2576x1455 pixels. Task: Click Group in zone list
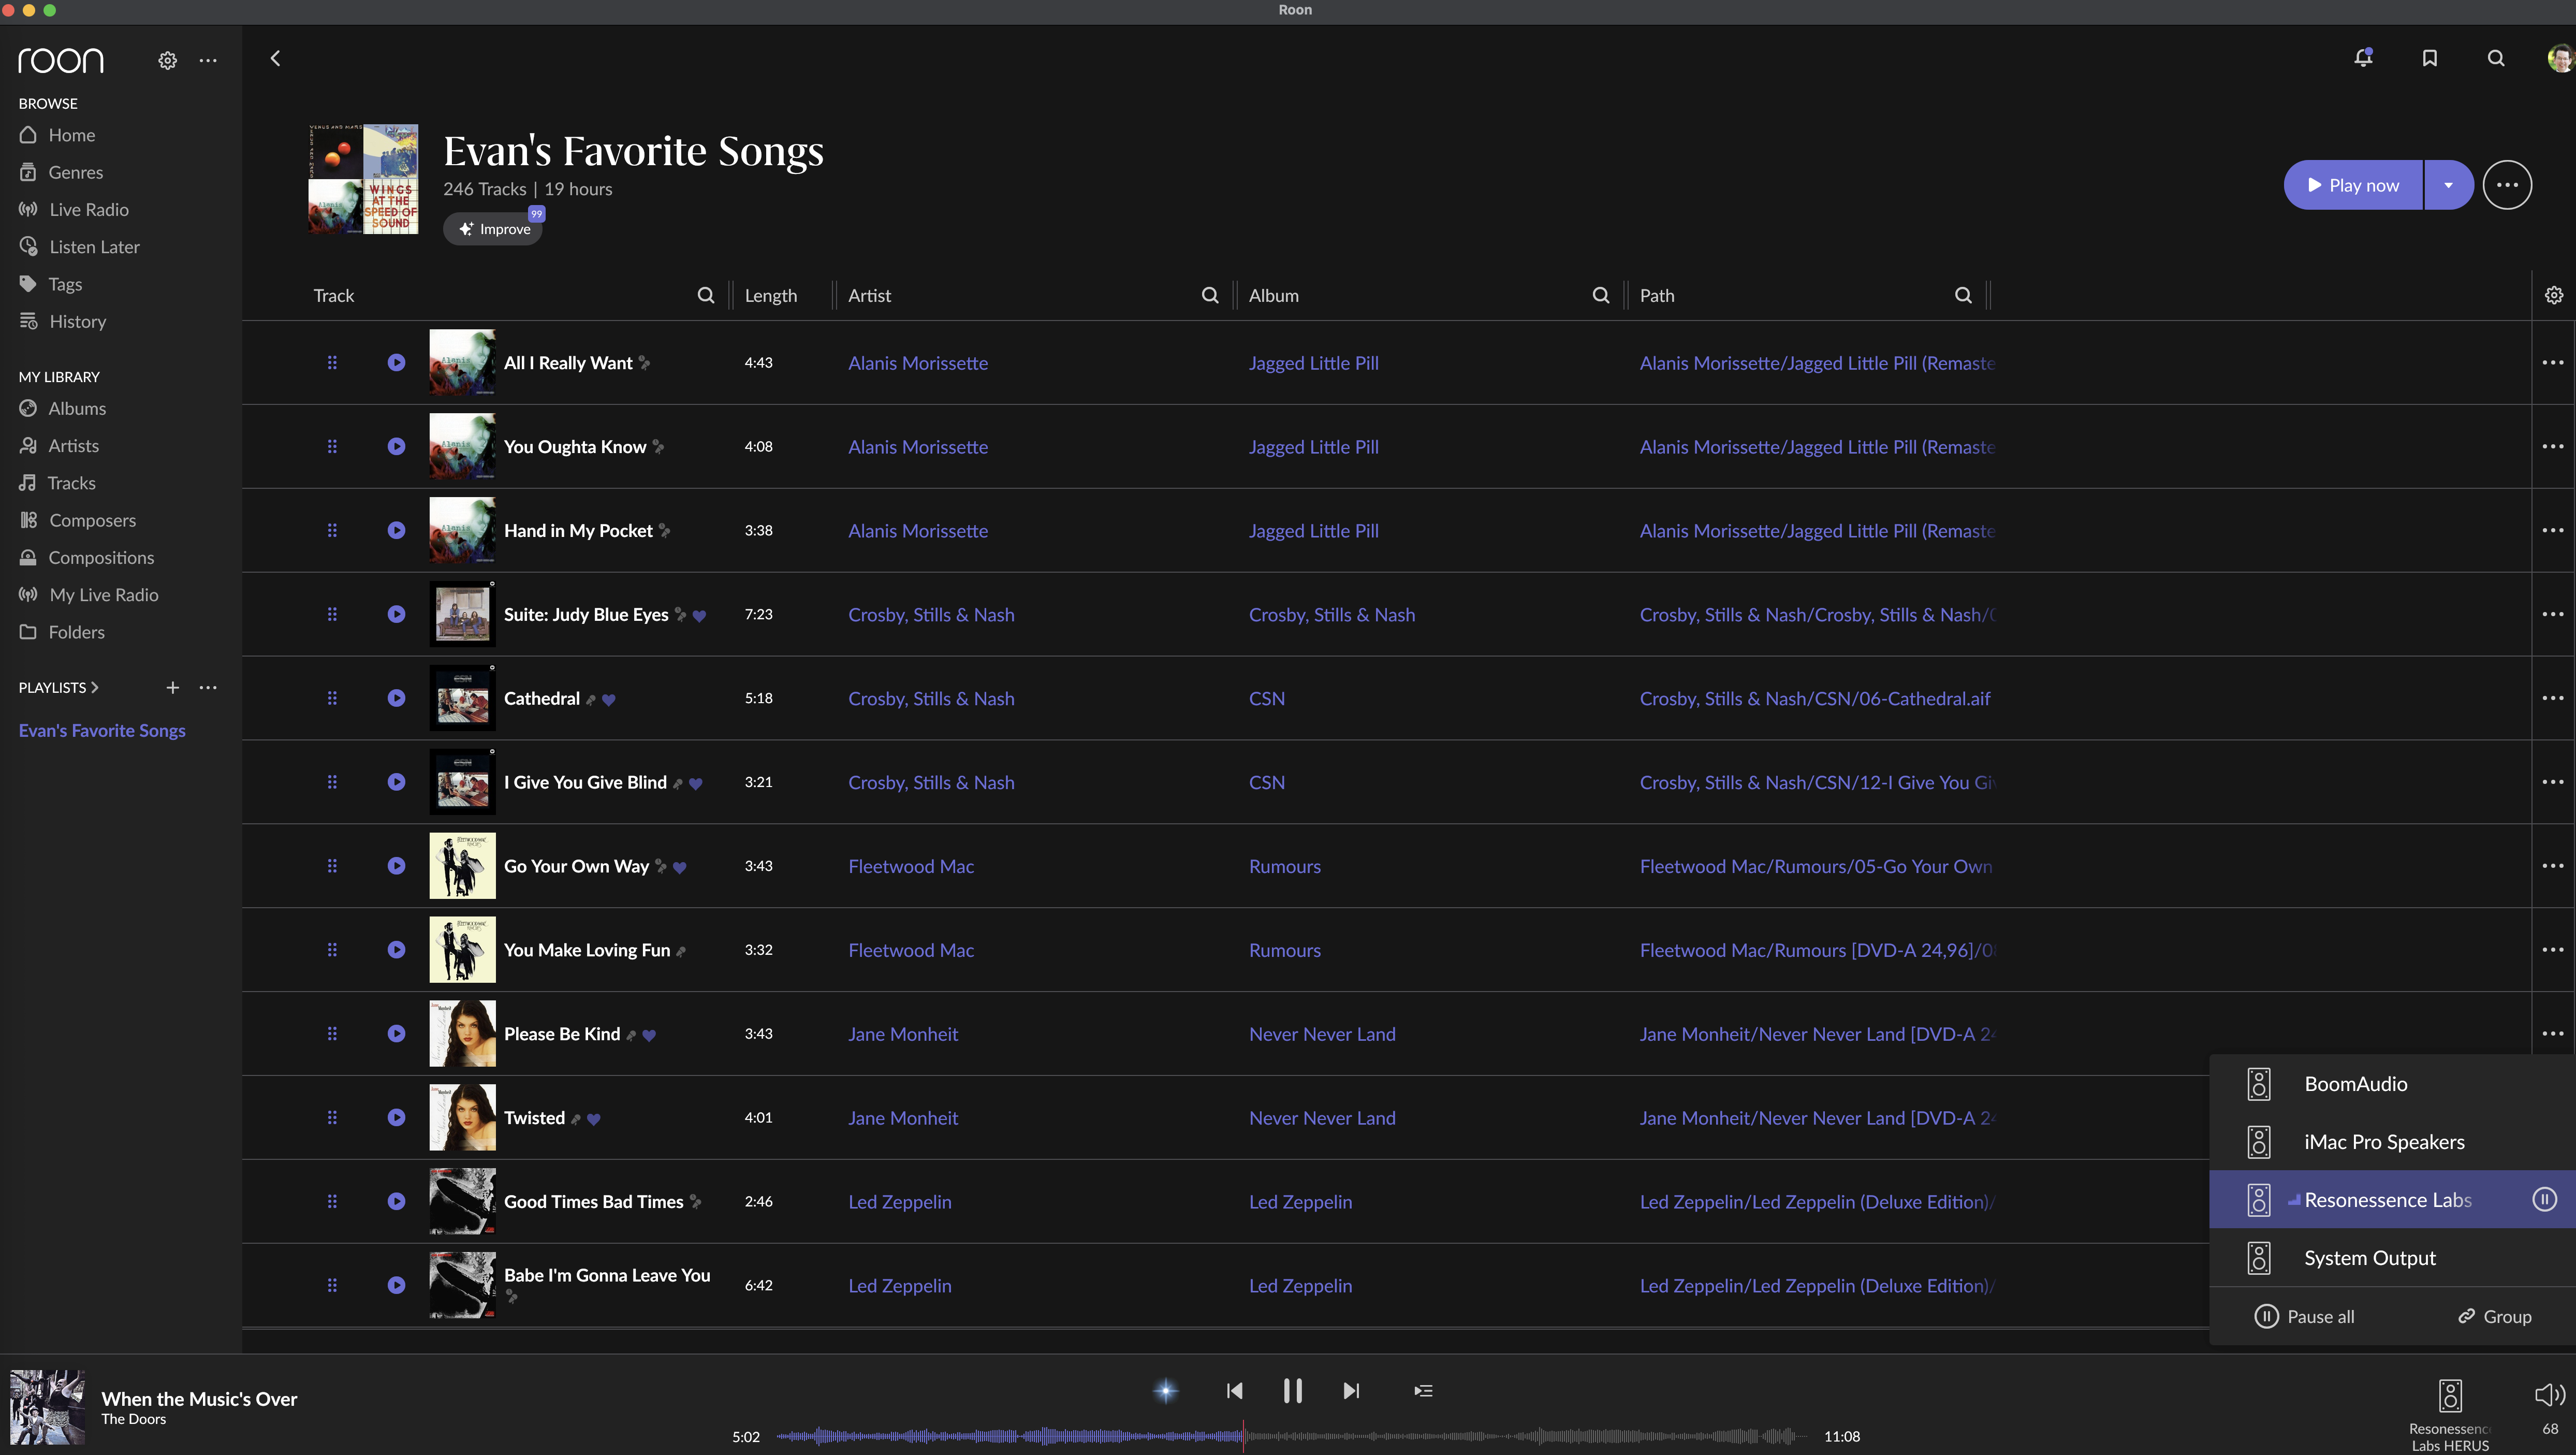(x=2495, y=1316)
